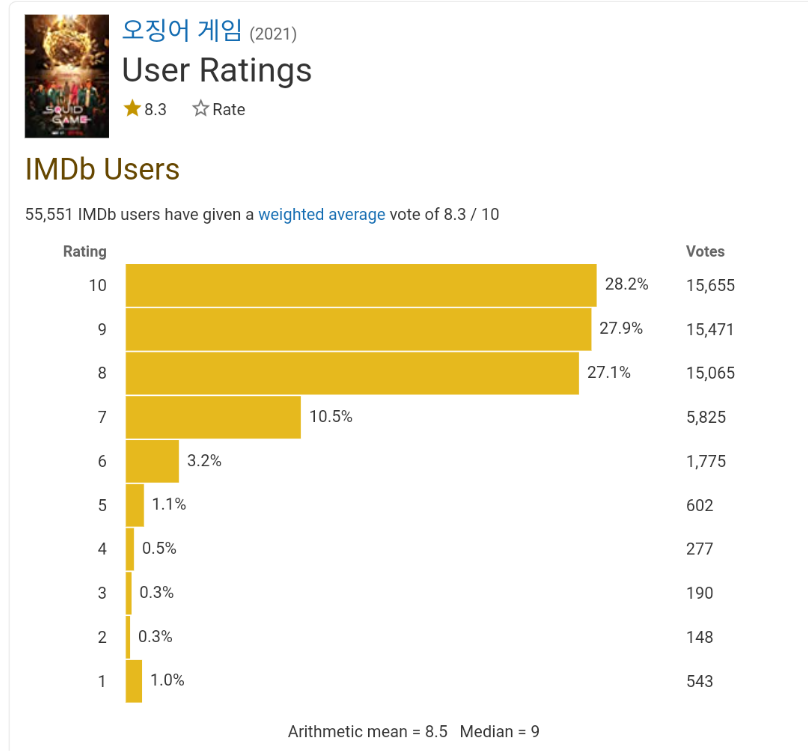Open the 오징어 게임 title link
809x751 pixels.
182,31
